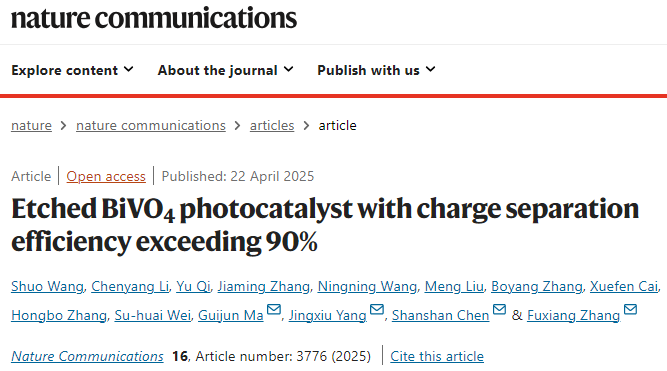This screenshot has height=371, width=667.
Task: Open author Shuo Wang's profile
Action: coord(47,286)
